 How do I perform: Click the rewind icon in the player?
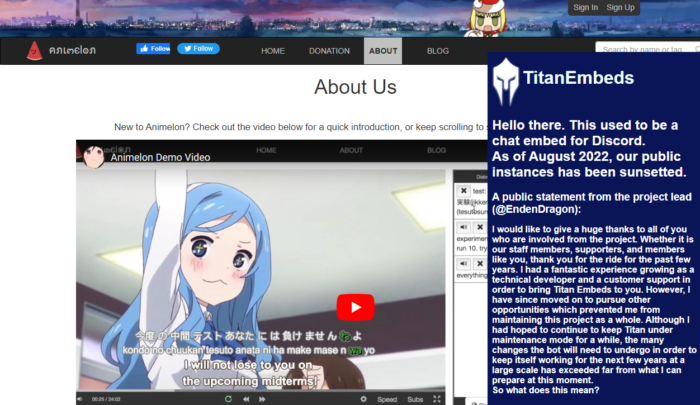click(246, 399)
